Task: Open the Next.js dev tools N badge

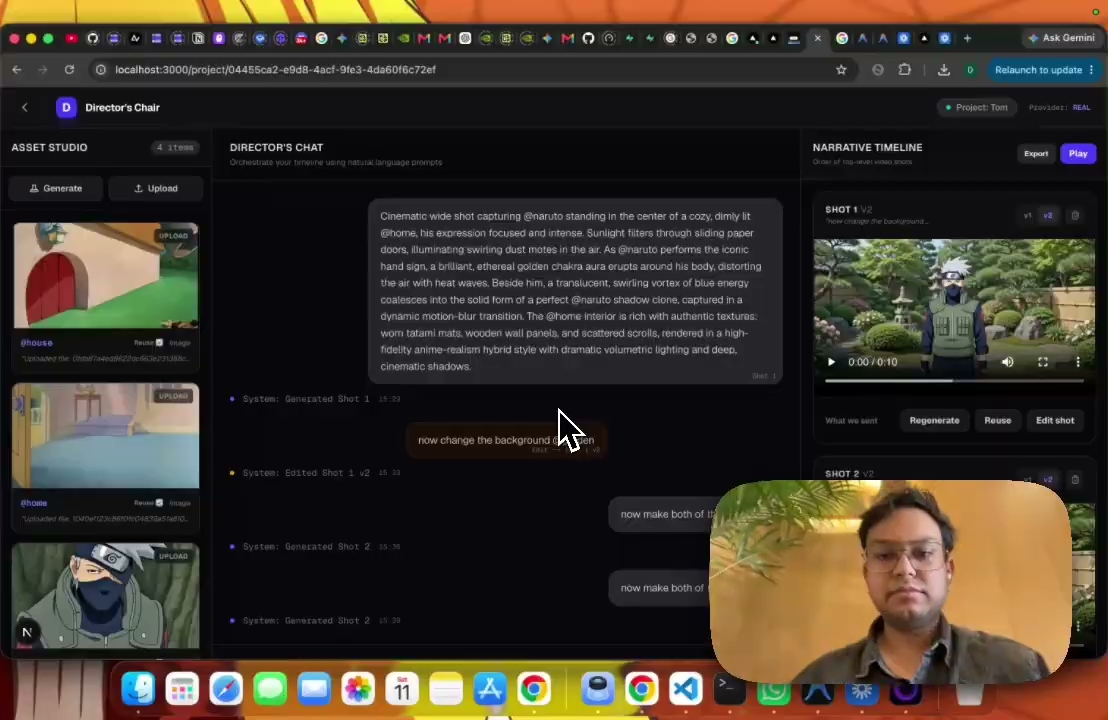Action: pyautogui.click(x=27, y=632)
